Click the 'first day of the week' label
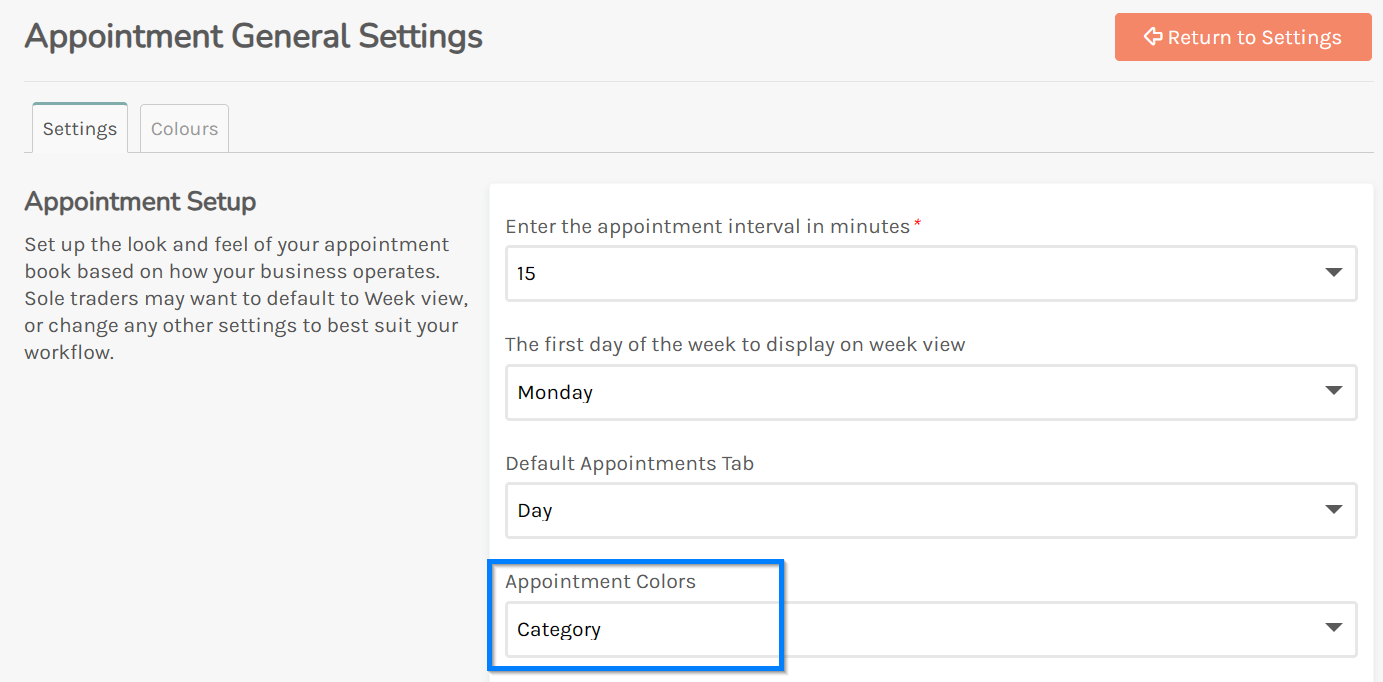The width and height of the screenshot is (1383, 682). point(735,345)
